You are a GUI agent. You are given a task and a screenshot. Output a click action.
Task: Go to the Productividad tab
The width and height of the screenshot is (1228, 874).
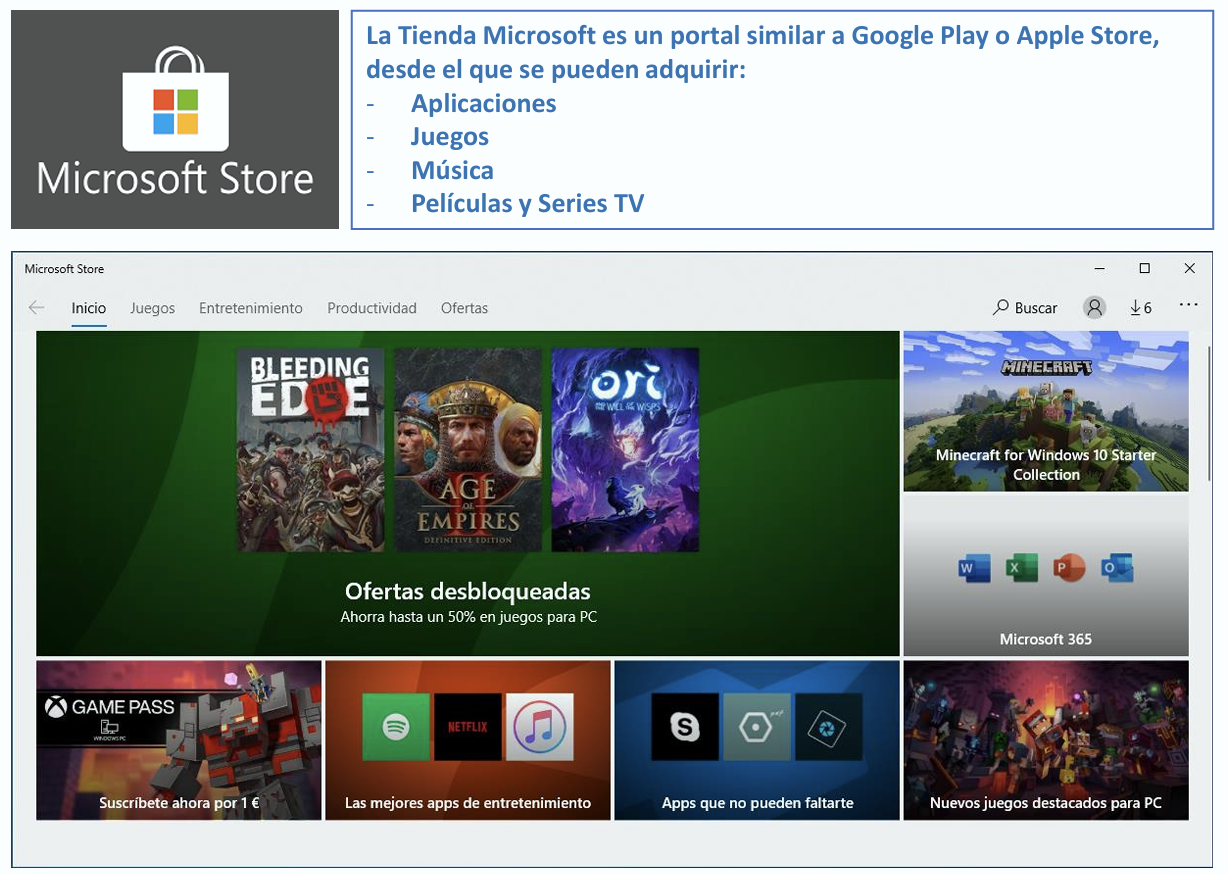(371, 308)
